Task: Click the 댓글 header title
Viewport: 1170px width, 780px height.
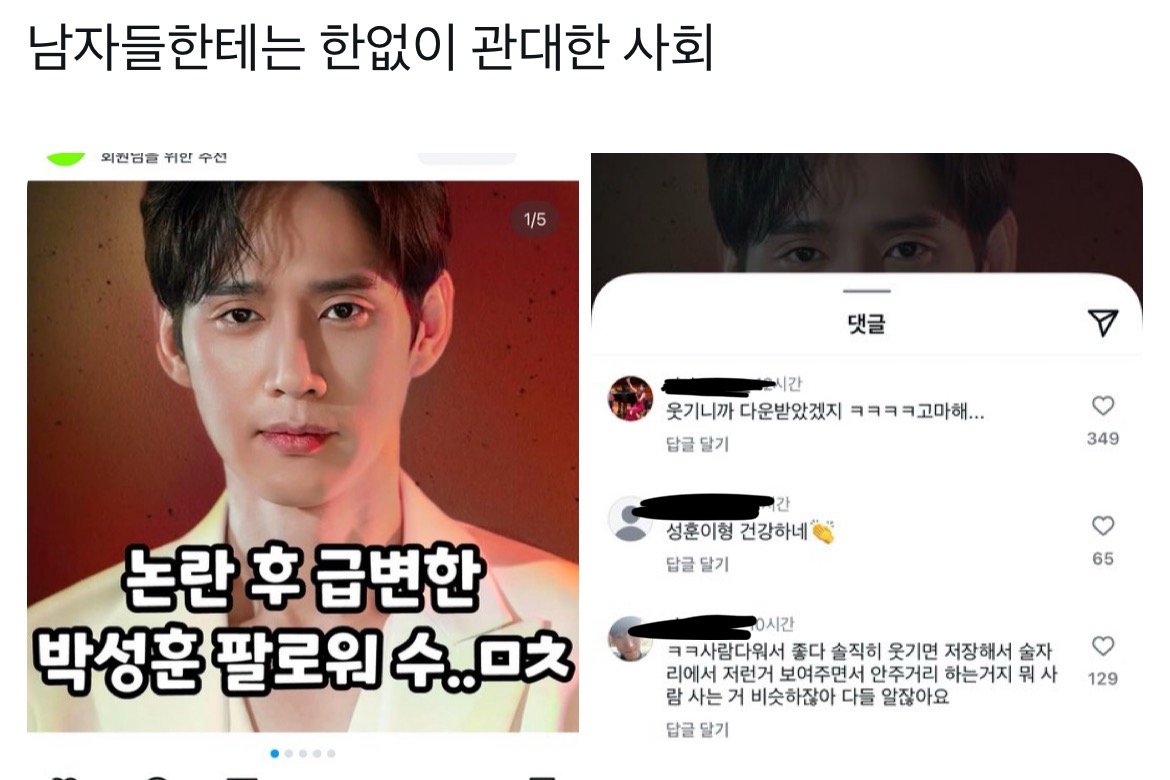Action: 866,323
